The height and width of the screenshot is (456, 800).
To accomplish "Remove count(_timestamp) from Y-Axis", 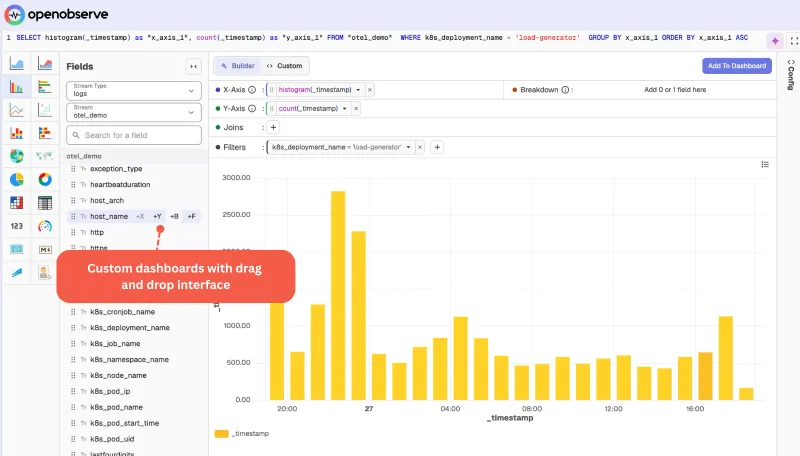I will coord(356,109).
